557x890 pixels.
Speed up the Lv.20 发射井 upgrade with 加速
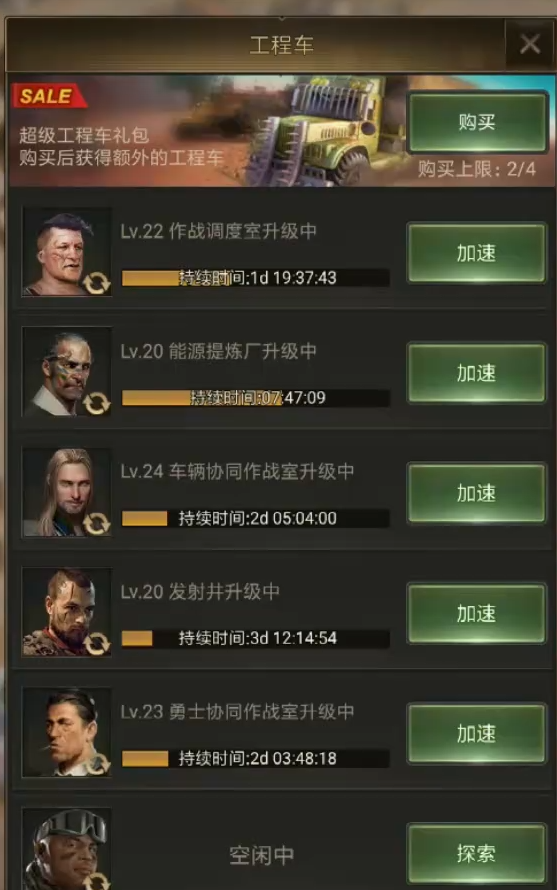[476, 614]
